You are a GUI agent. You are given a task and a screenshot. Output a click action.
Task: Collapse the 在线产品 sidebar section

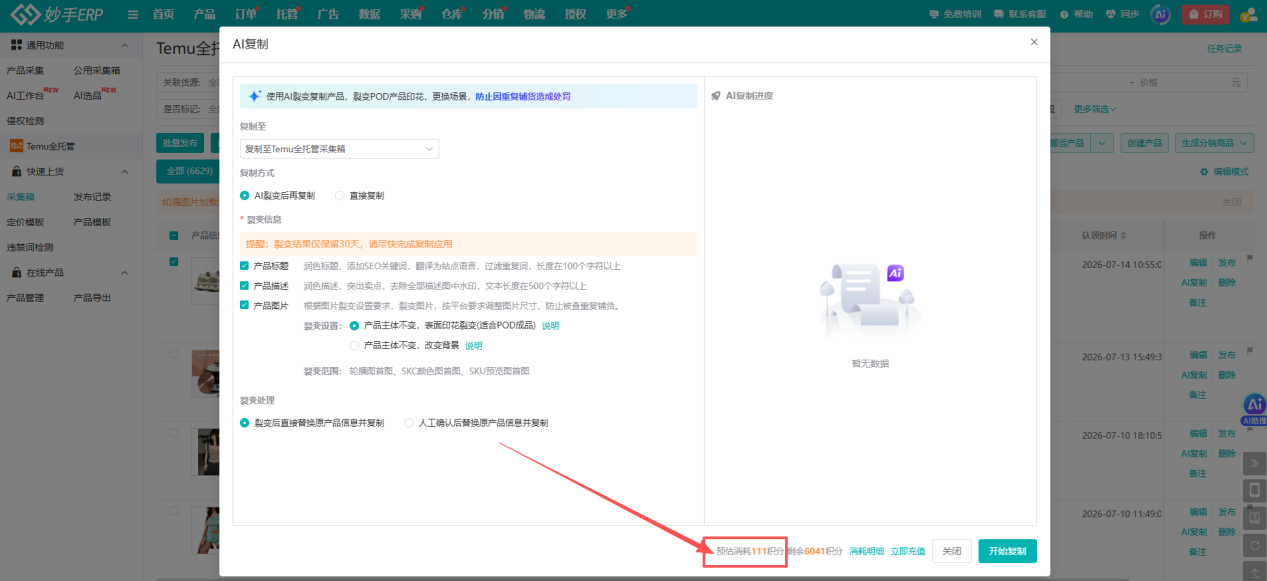124,272
